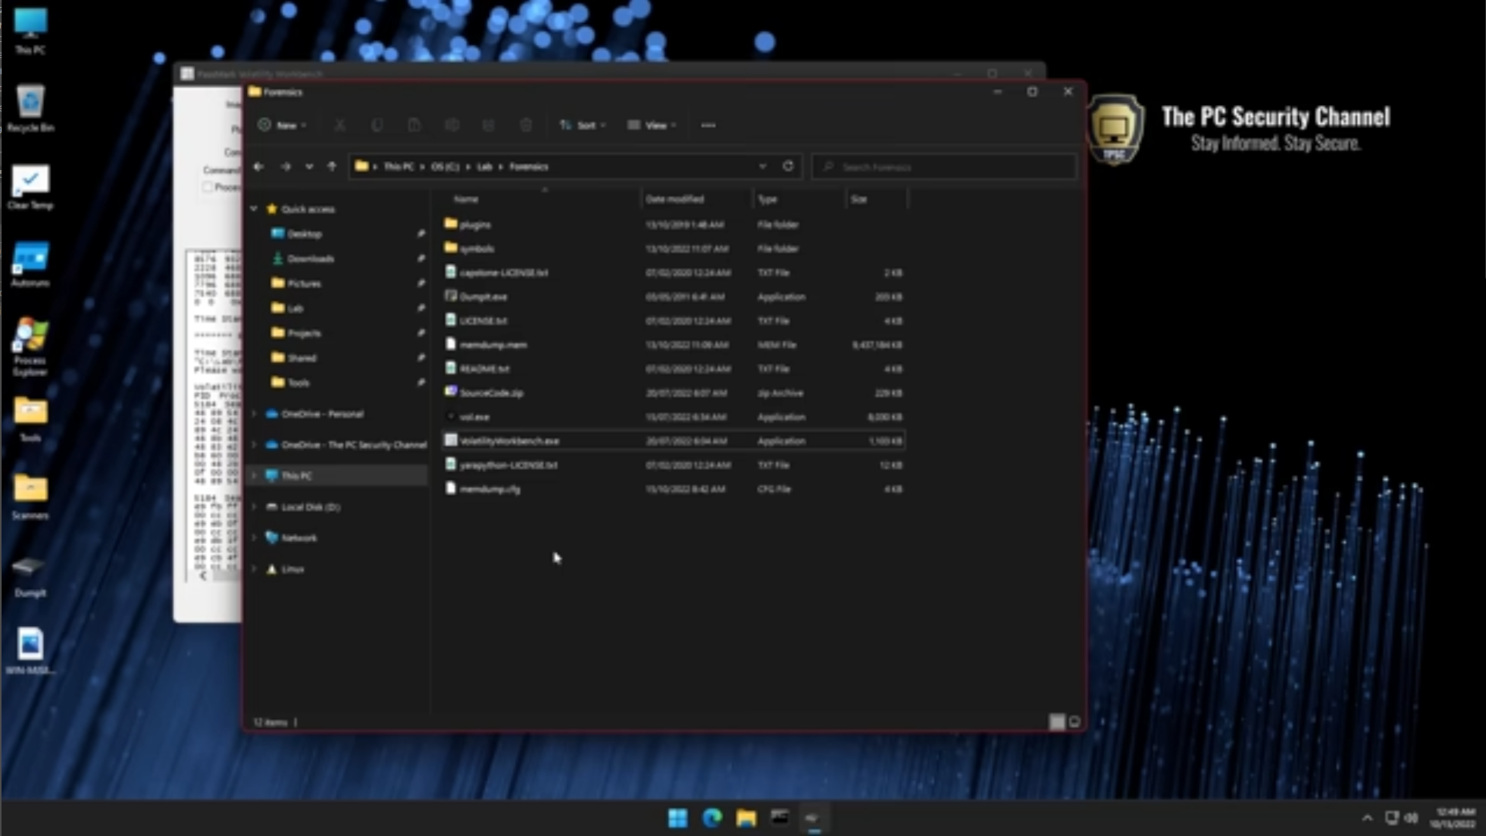Viewport: 1486px width, 836px height.
Task: Click the Paste icon in Explorer toolbar
Action: (x=414, y=125)
